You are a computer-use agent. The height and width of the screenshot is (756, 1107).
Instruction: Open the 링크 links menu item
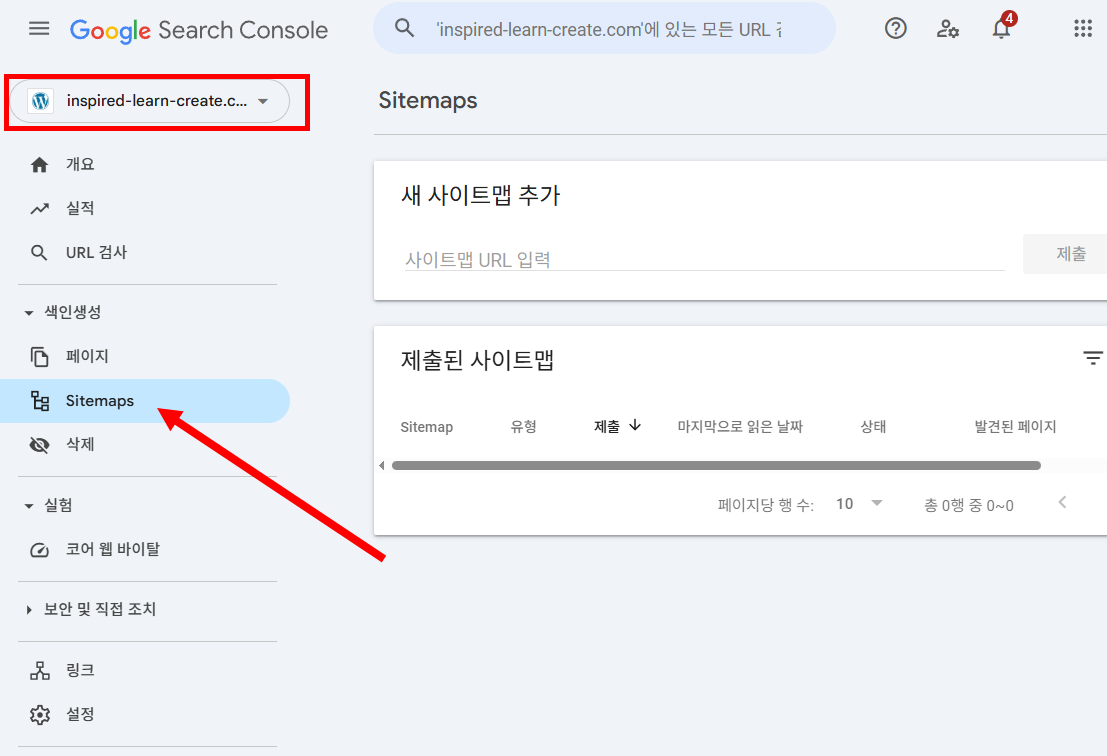coord(145,671)
